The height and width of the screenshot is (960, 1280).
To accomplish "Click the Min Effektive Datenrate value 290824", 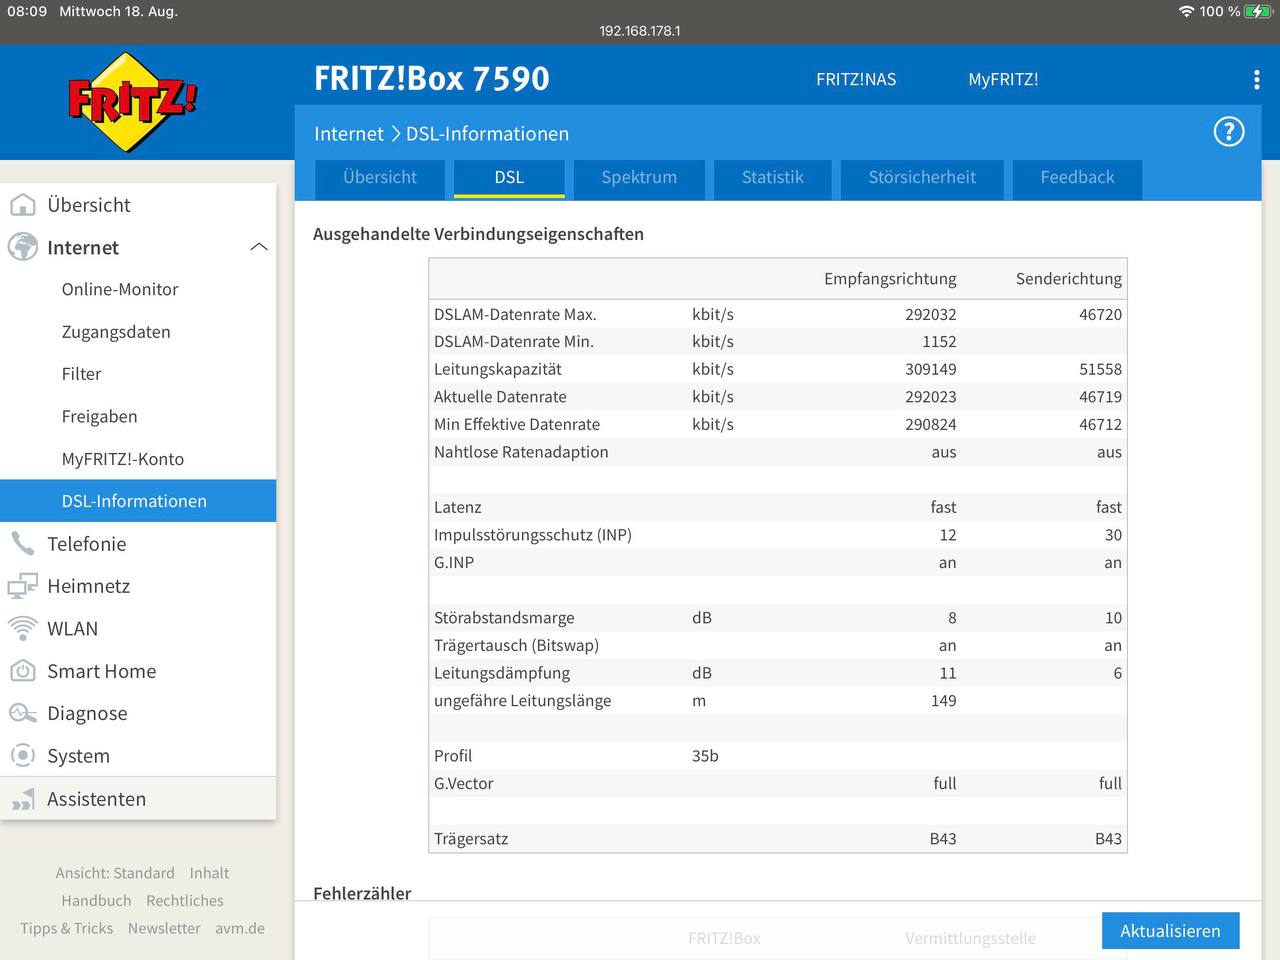I will click(931, 424).
